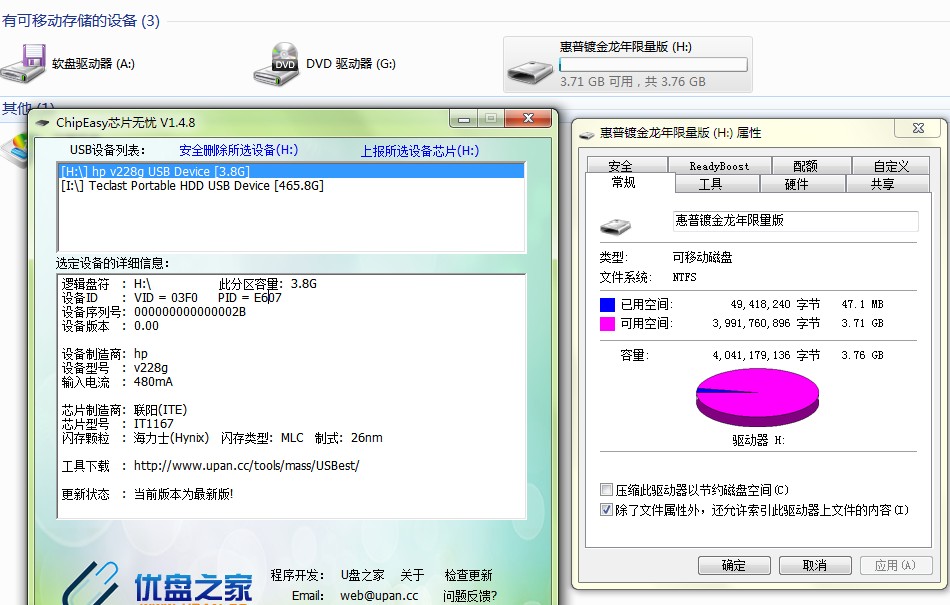Screen dimensions: 950x605
Task: Close the H: properties dialog
Action: 918,128
